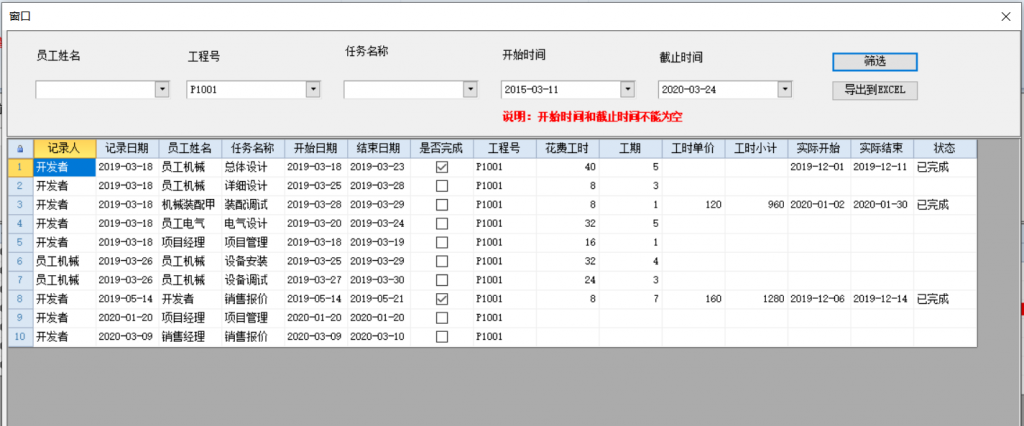Sort by the 记录人 column header
Viewport: 1024px width, 426px height.
click(64, 148)
